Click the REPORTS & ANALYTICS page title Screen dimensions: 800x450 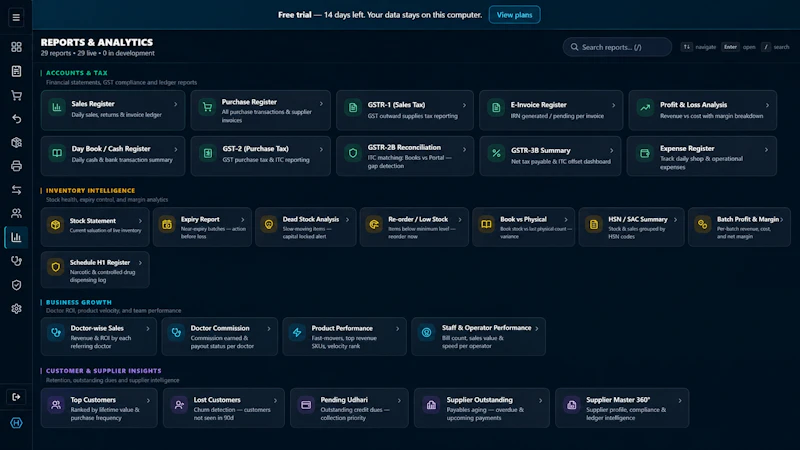pos(97,42)
